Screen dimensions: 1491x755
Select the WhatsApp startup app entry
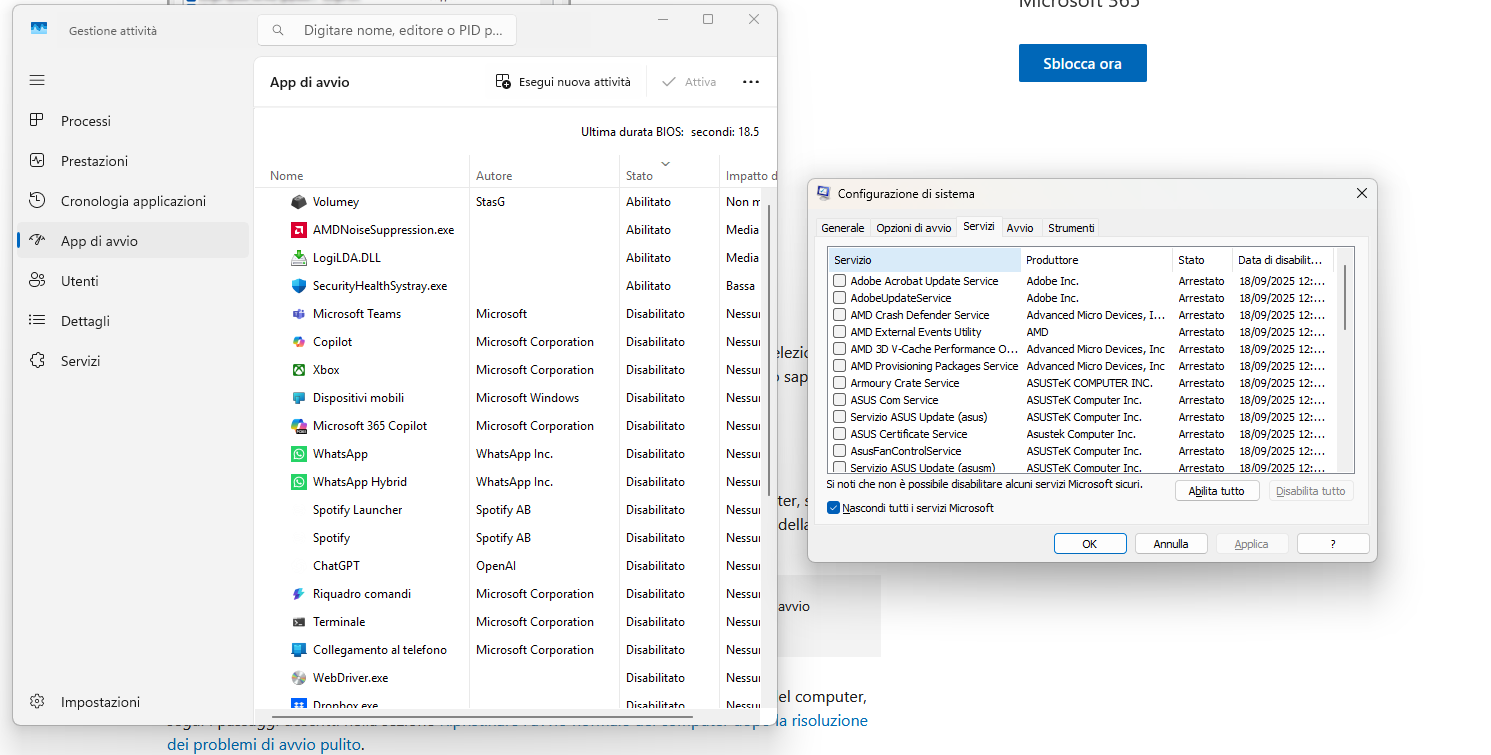[340, 454]
